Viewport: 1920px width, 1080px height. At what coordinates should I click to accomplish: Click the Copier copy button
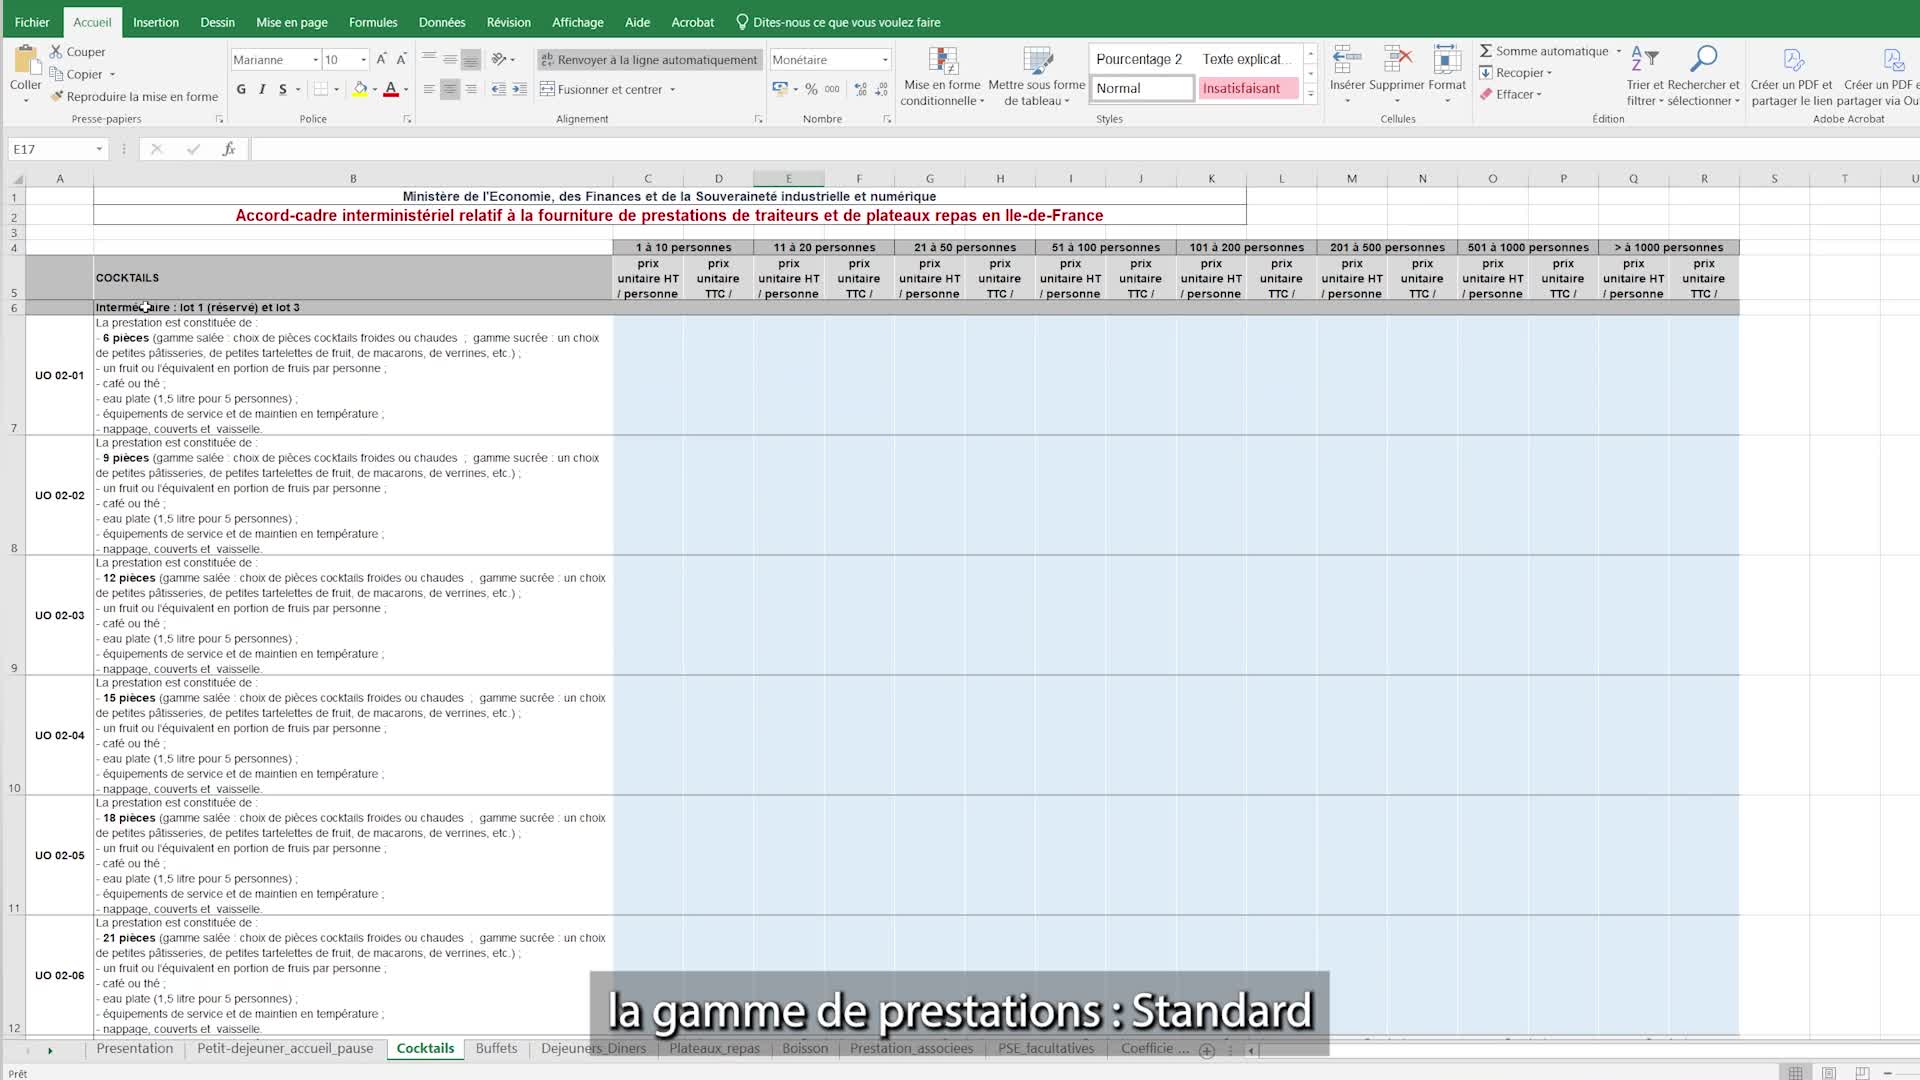tap(76, 74)
